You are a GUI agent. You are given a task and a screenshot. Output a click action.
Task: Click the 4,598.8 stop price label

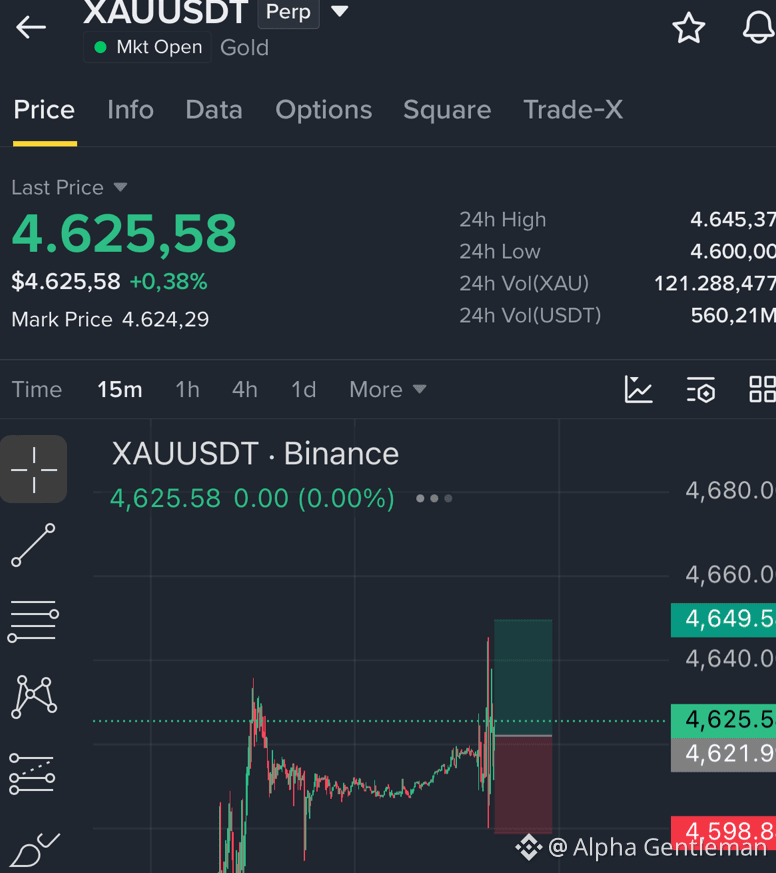point(723,831)
